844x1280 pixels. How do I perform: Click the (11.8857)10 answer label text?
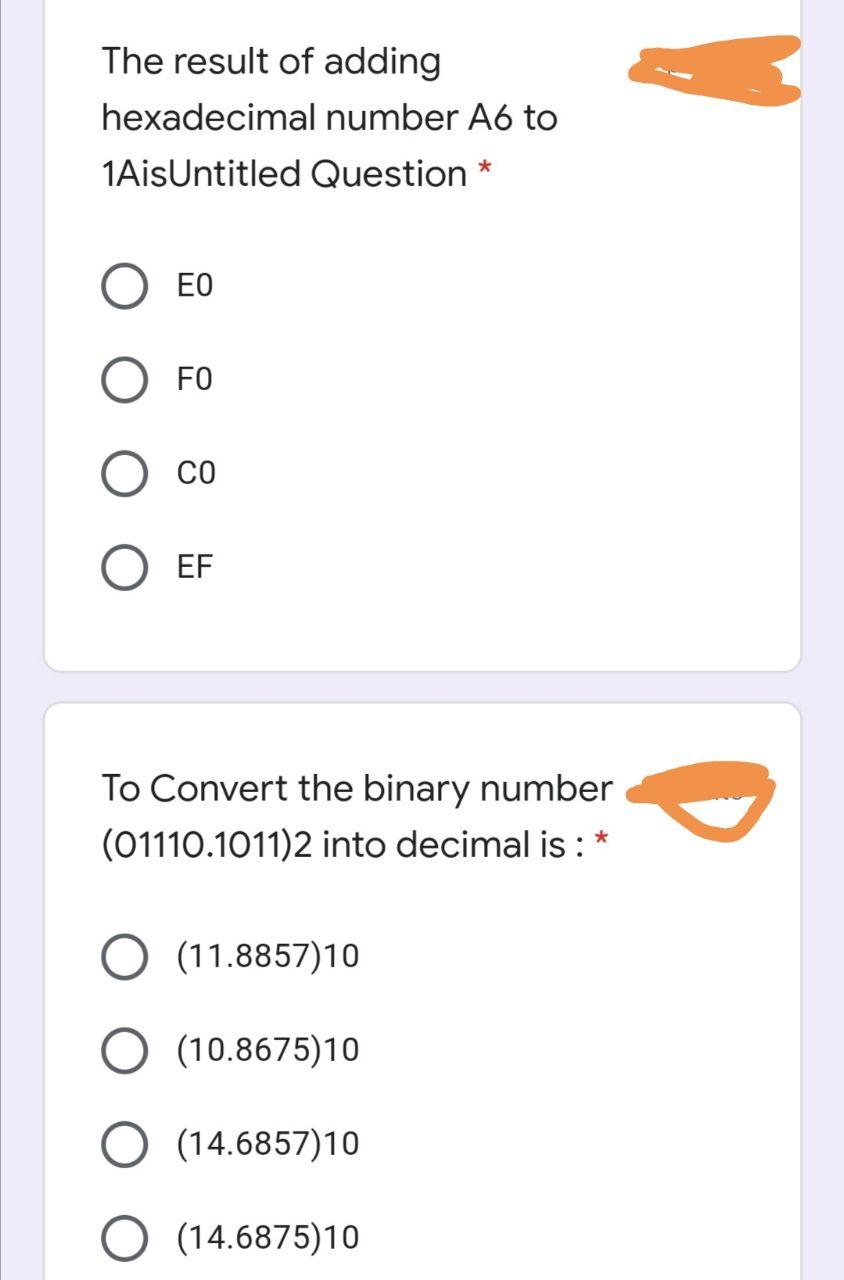(x=267, y=957)
